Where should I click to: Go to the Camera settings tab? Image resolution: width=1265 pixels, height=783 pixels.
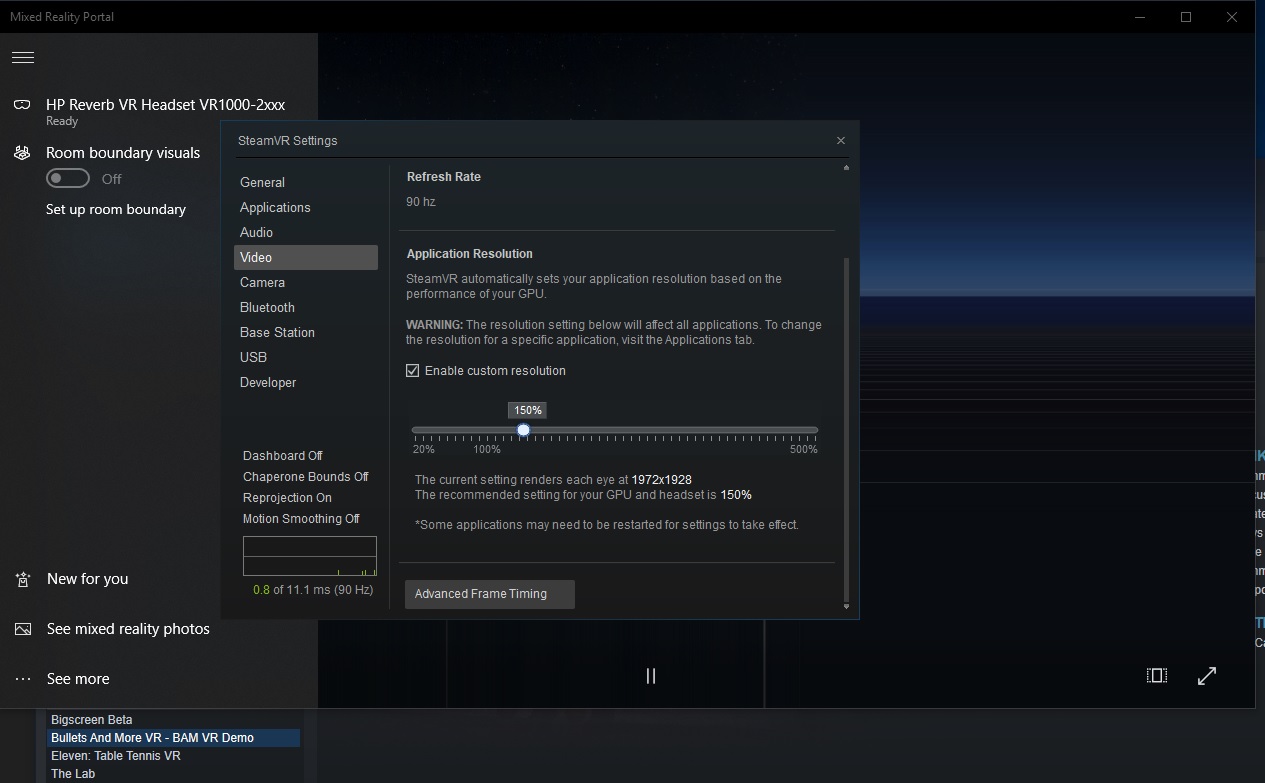coord(306,282)
